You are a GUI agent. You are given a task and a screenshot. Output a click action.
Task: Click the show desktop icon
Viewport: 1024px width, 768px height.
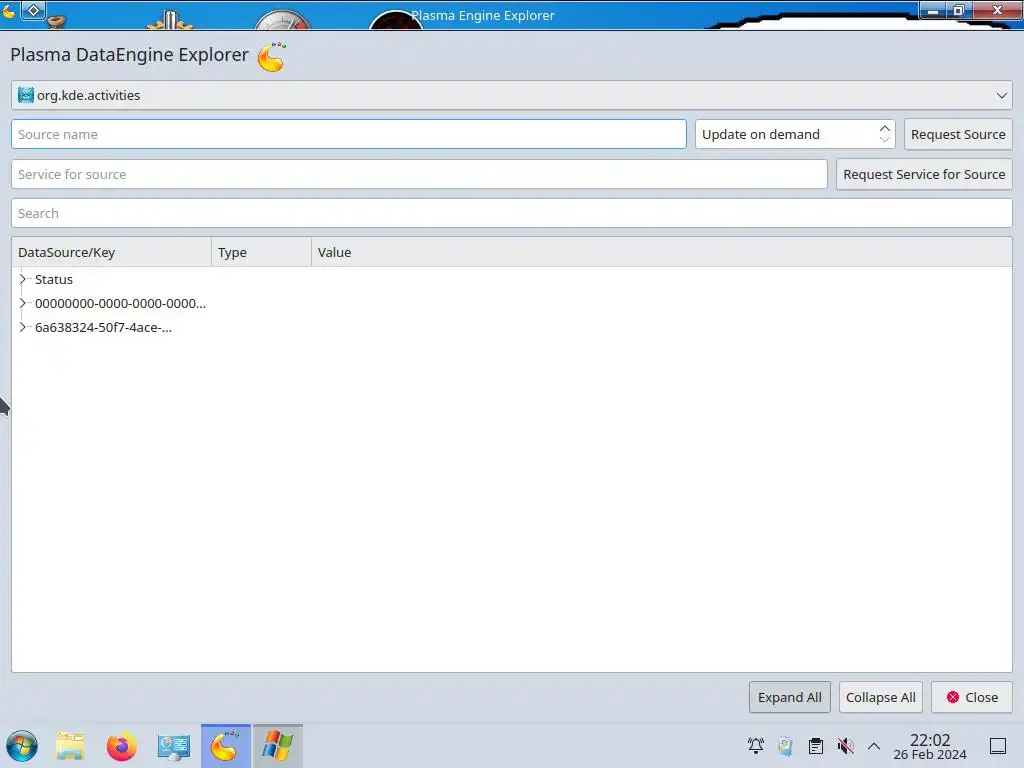point(998,746)
